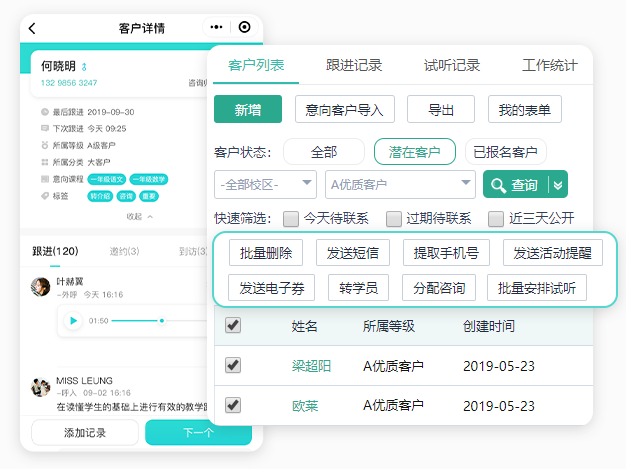Viewport: 626px width, 469px height.
Task: Click the 导出 button
Action: 441,109
